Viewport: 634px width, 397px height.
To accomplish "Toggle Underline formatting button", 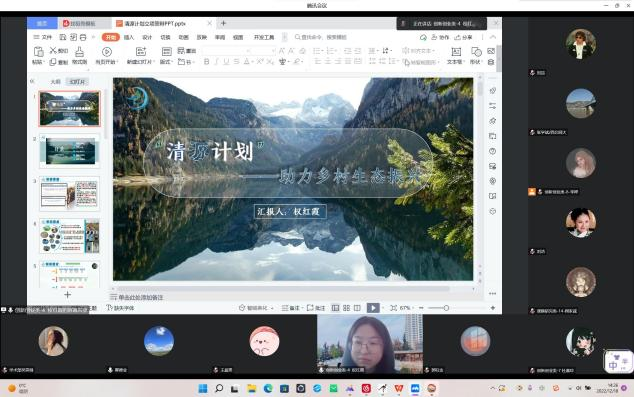I will (226, 61).
